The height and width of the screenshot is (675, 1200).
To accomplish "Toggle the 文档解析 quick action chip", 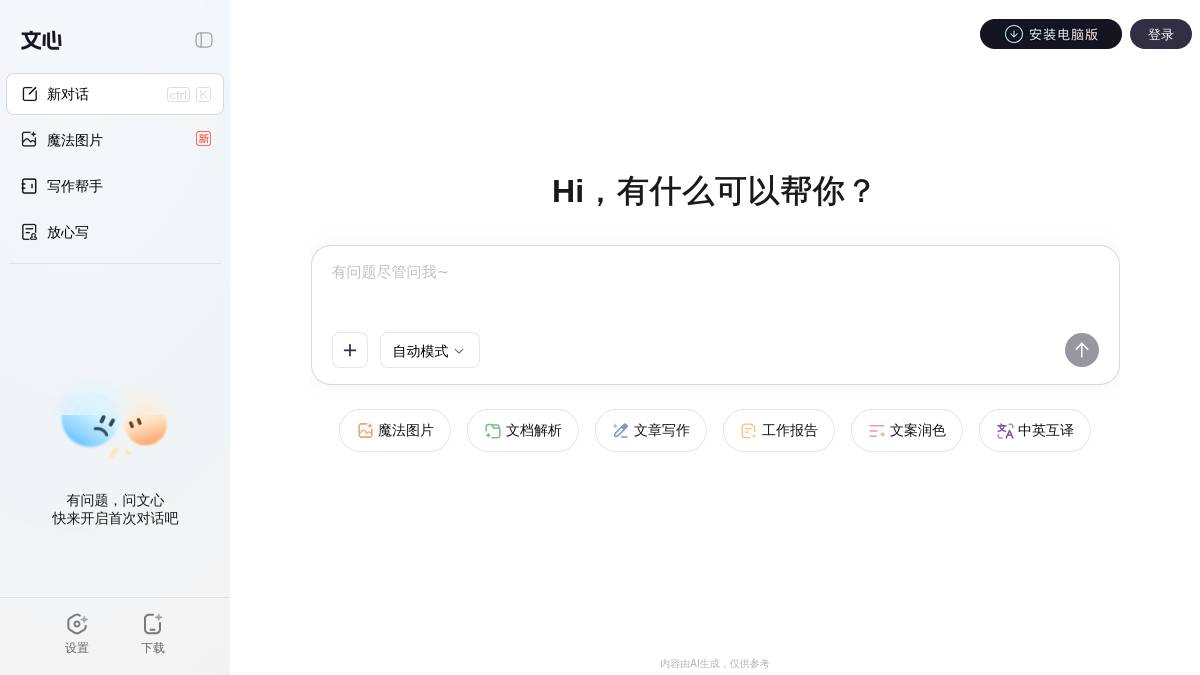I will pyautogui.click(x=523, y=430).
